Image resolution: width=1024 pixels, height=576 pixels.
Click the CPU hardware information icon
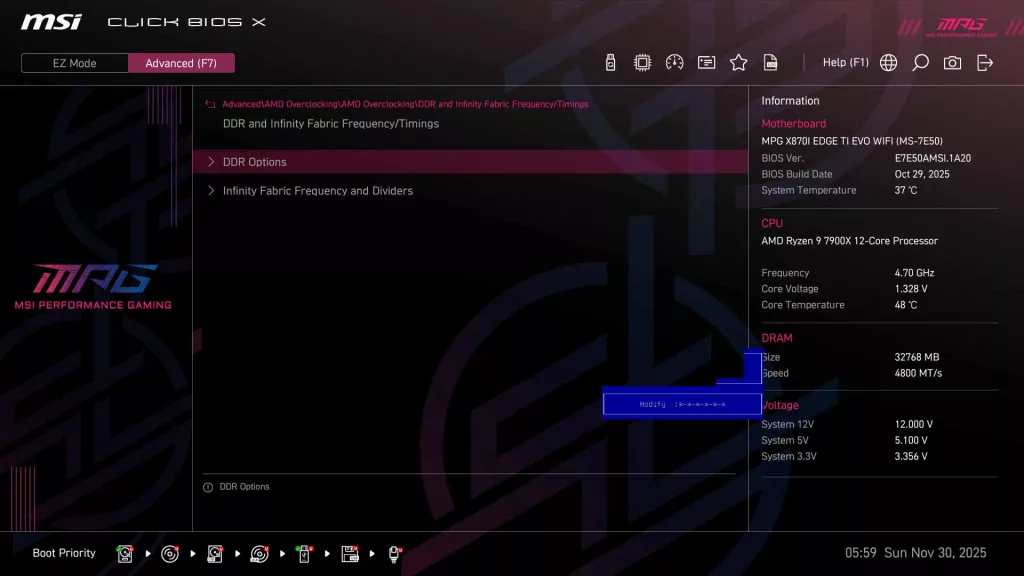click(643, 62)
